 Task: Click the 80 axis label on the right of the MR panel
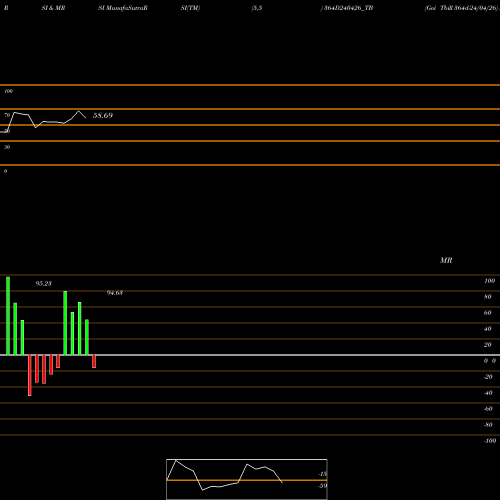click(x=487, y=297)
